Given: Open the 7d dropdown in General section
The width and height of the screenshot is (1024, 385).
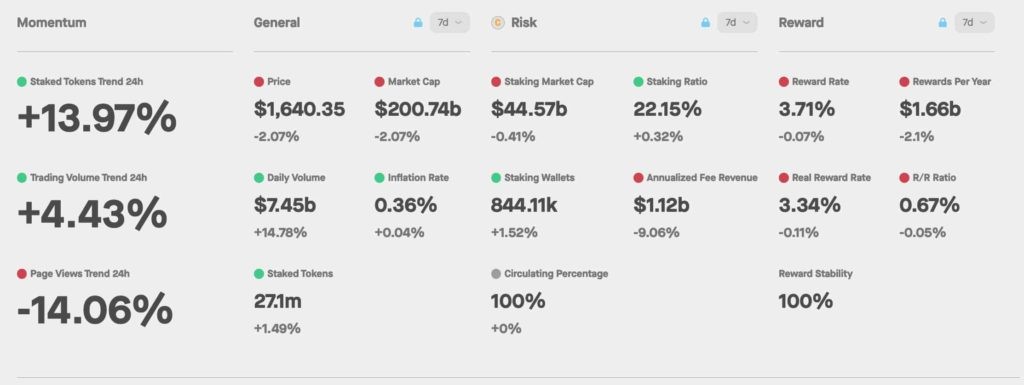Looking at the screenshot, I should coord(449,22).
